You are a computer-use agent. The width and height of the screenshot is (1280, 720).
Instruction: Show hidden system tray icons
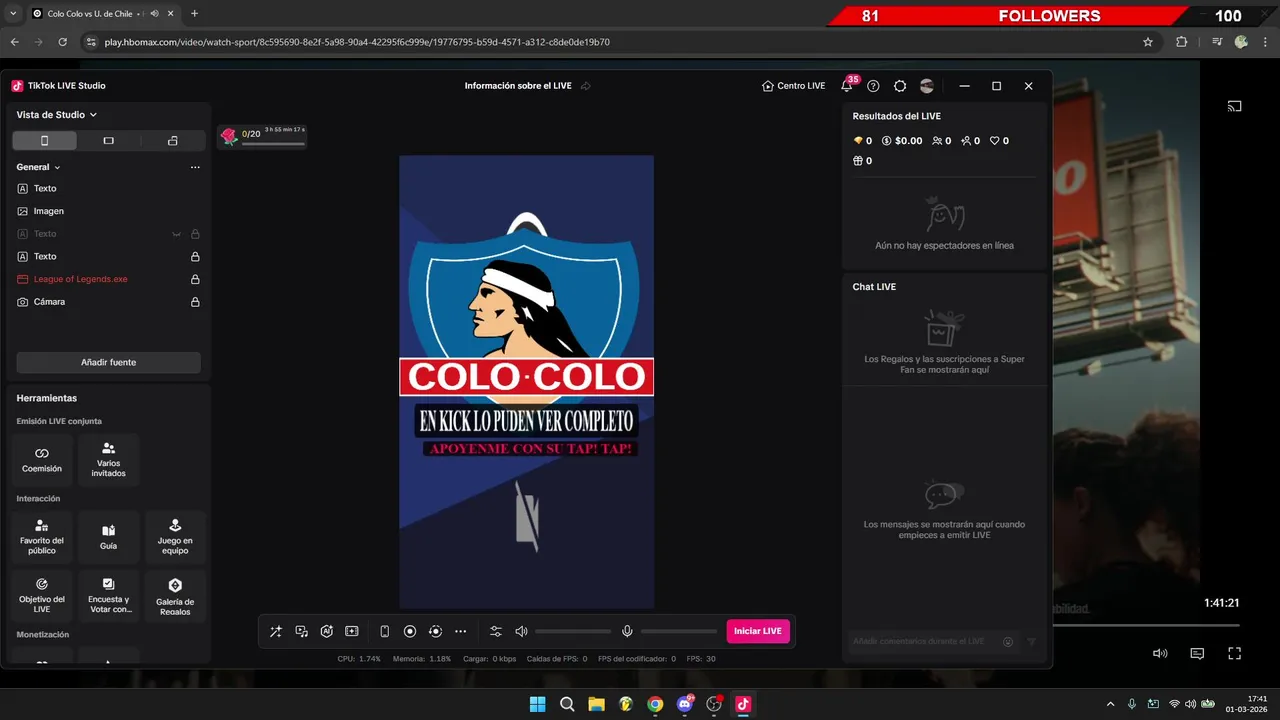1110,704
